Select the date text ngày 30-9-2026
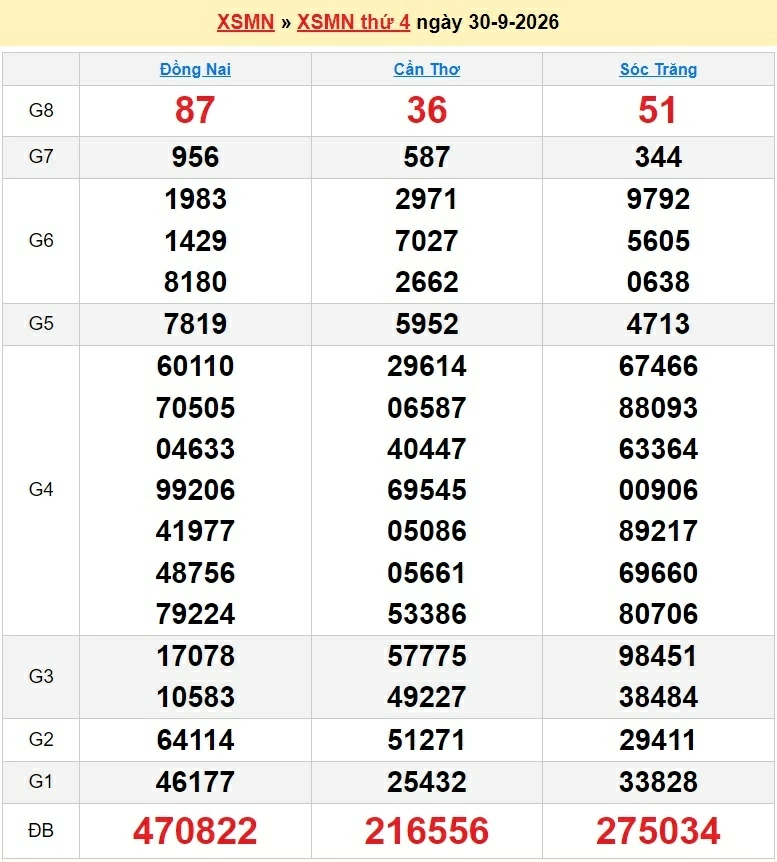This screenshot has height=862, width=777. coord(488,22)
